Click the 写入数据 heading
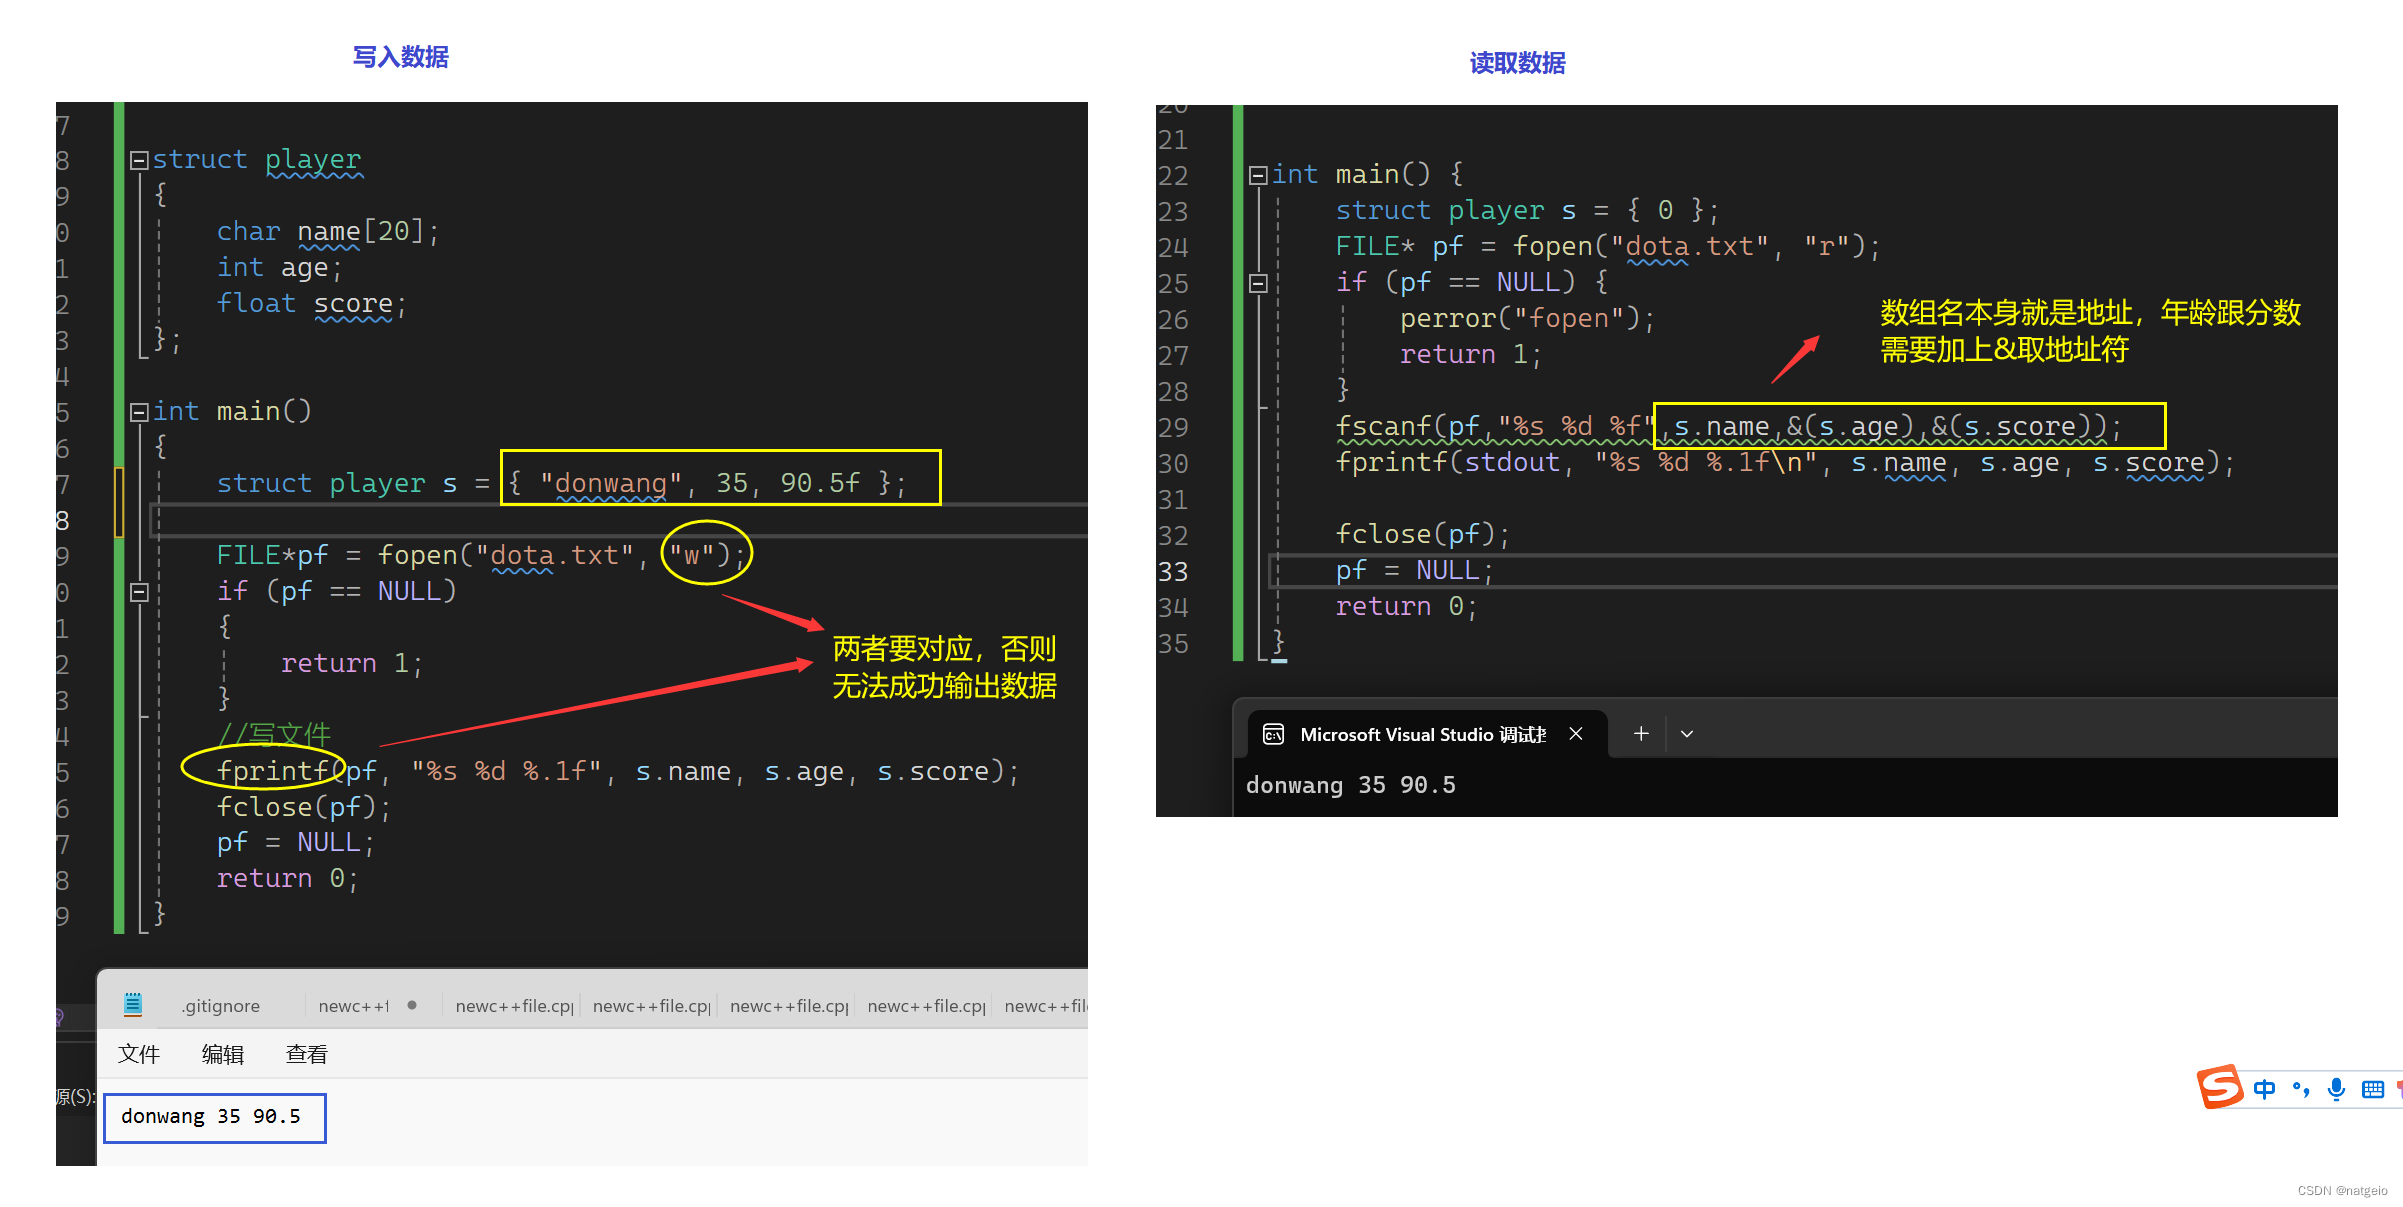Screen dimensions: 2403x1207 click(x=401, y=57)
